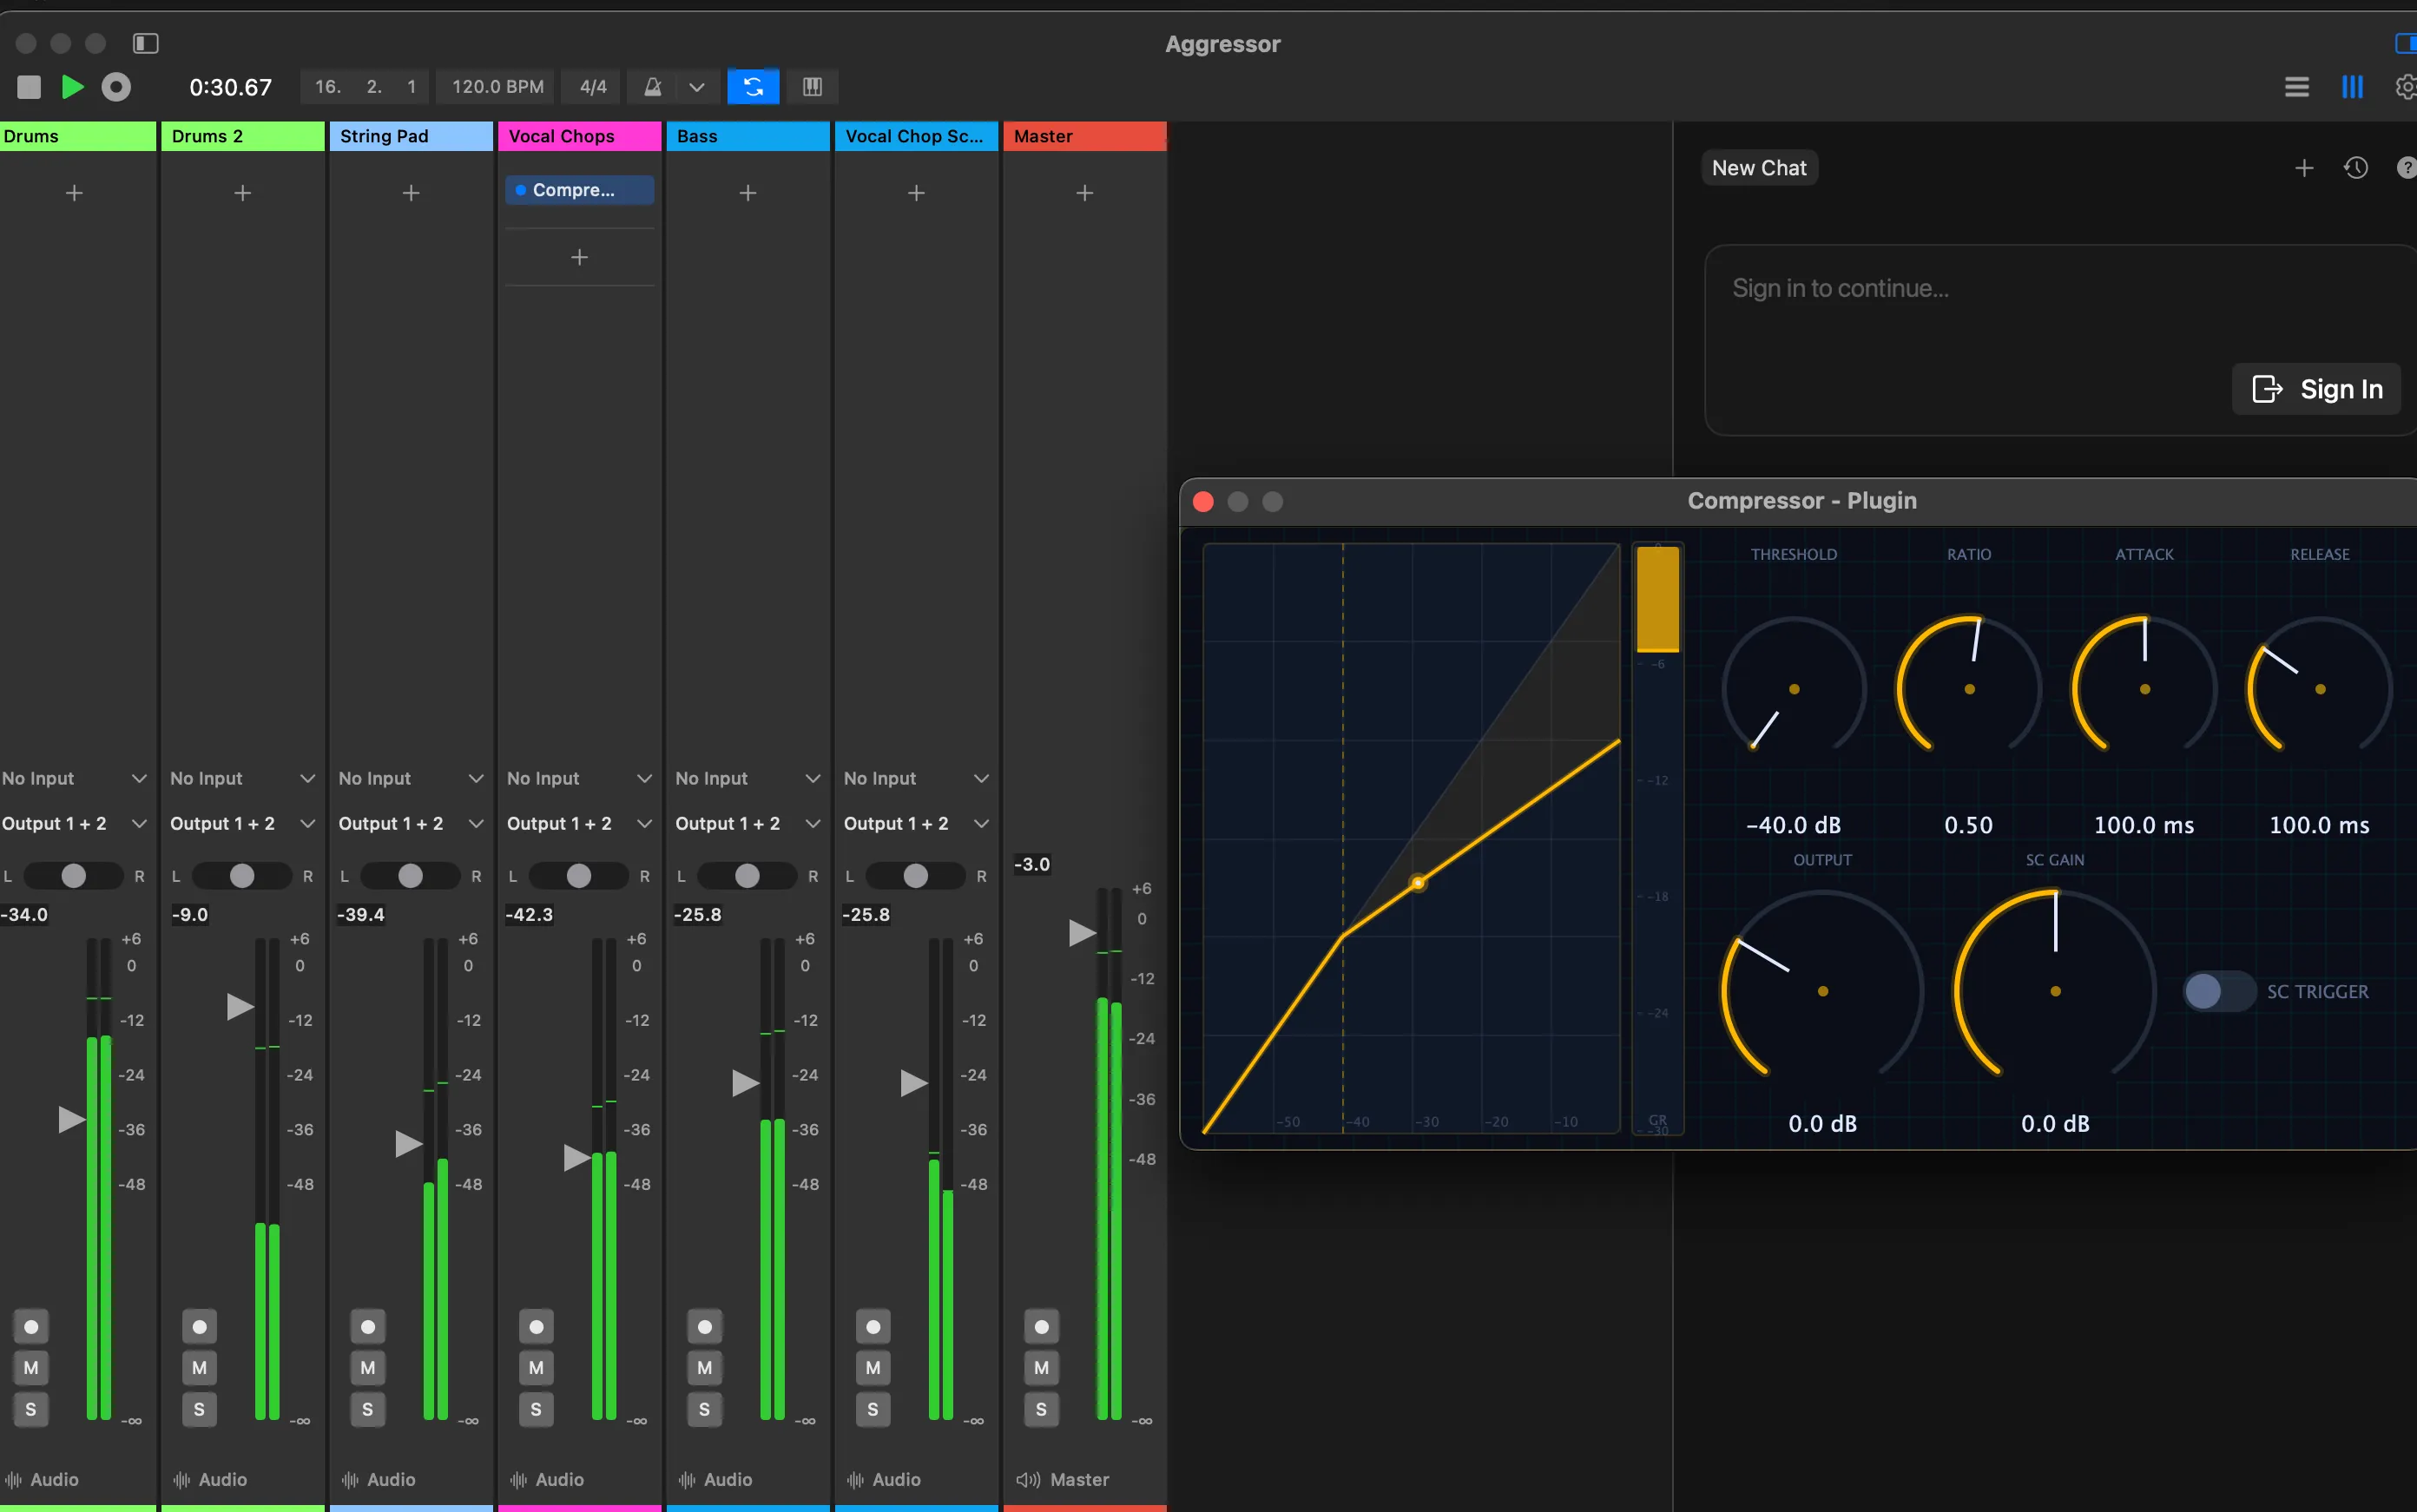Mute the Master track
The image size is (2417, 1512).
point(1041,1367)
